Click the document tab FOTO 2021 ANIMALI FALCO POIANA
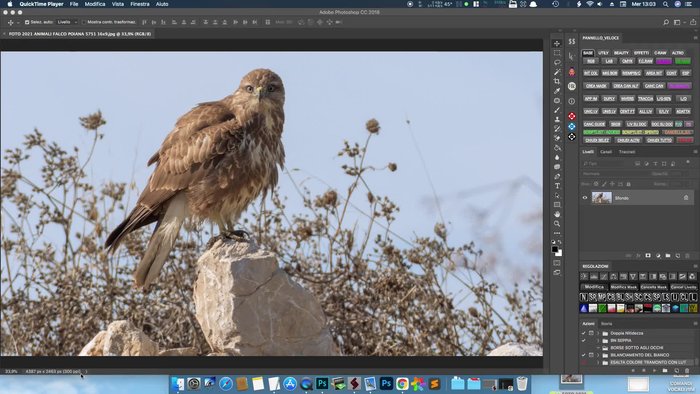 (80, 34)
